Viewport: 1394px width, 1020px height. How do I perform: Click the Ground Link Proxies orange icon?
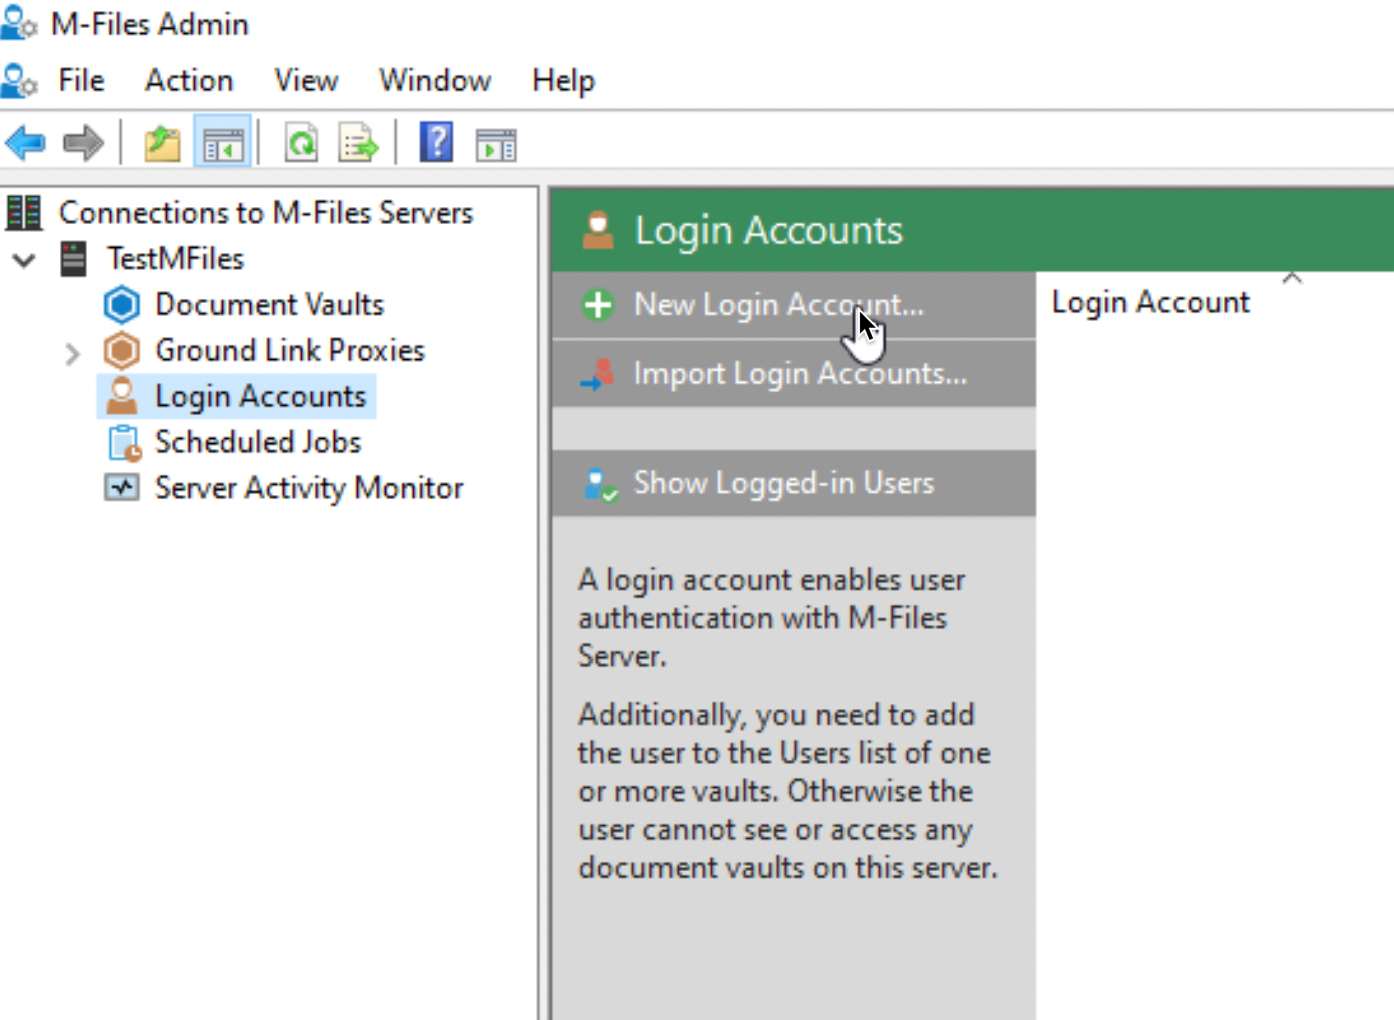coord(122,350)
